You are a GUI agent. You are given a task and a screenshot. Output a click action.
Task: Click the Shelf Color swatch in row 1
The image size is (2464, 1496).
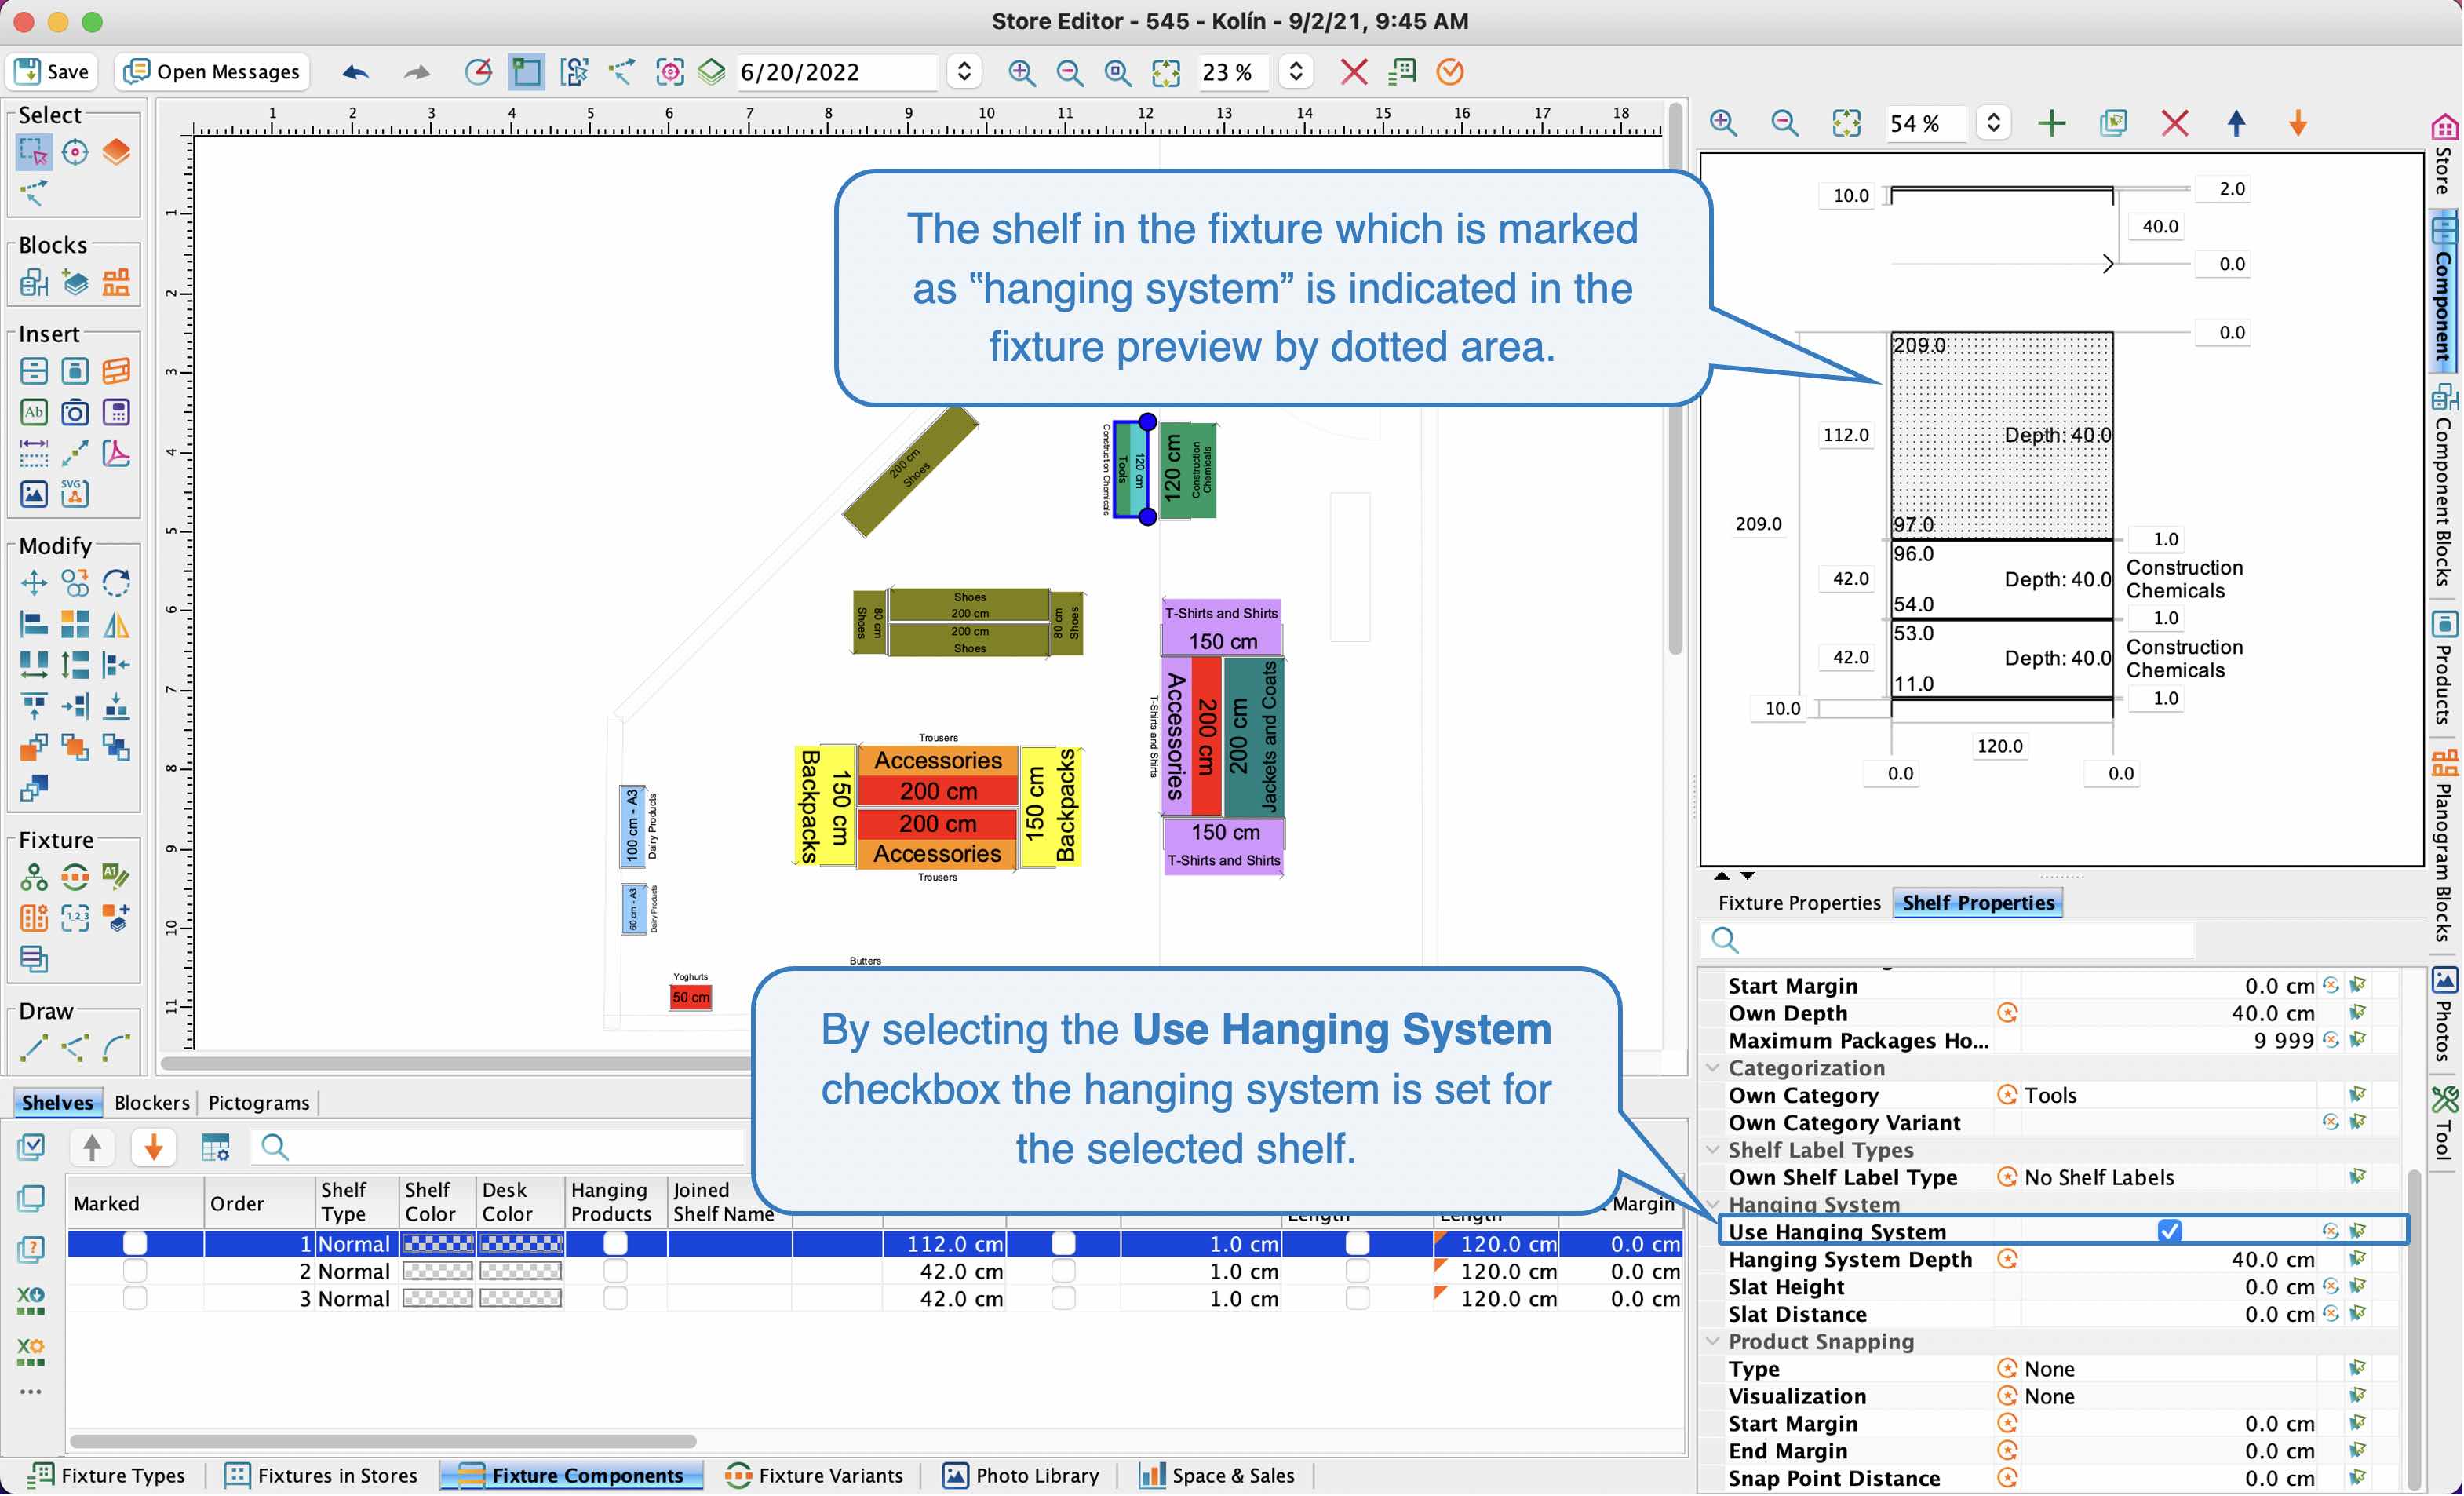[x=437, y=1244]
